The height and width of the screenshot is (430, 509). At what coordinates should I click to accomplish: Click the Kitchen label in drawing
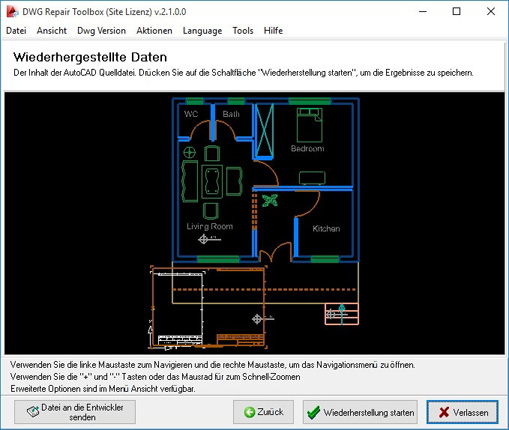(x=326, y=229)
